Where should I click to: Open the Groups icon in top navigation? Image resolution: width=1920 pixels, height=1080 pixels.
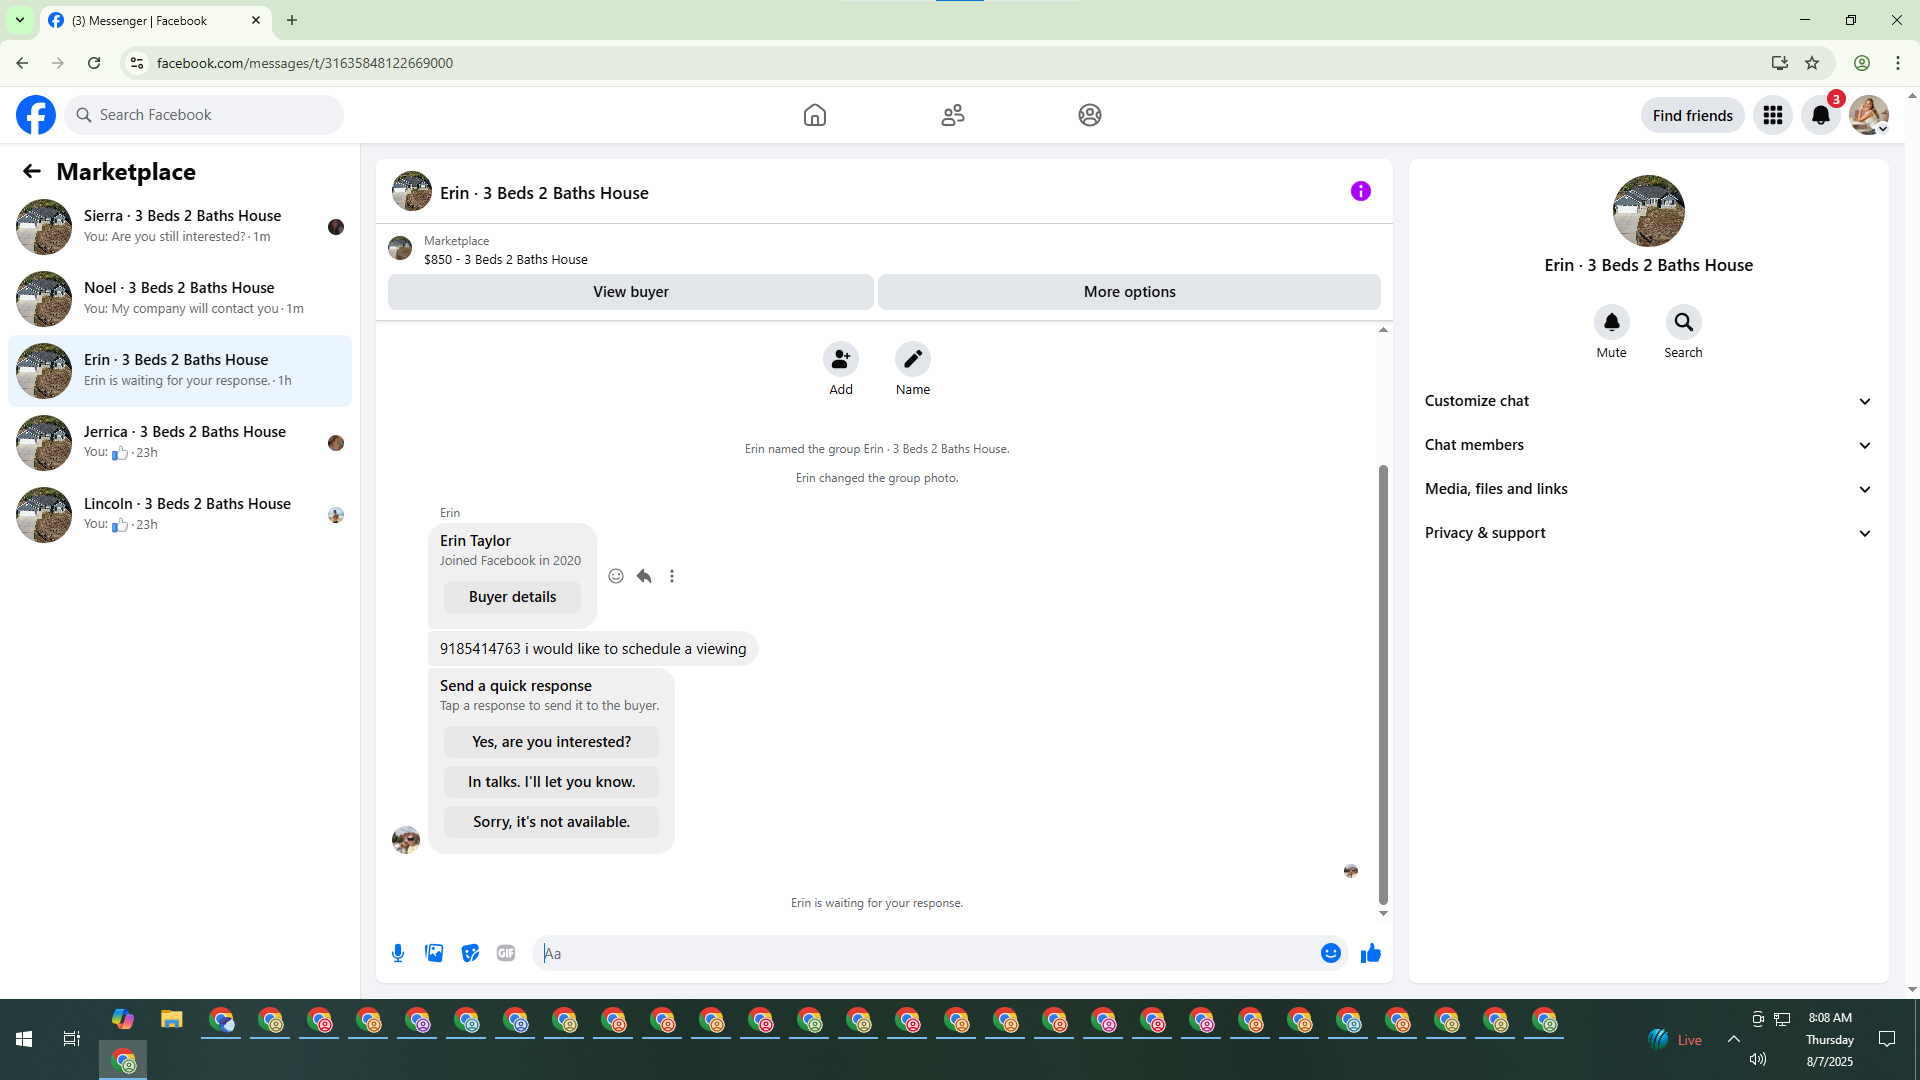tap(1090, 115)
